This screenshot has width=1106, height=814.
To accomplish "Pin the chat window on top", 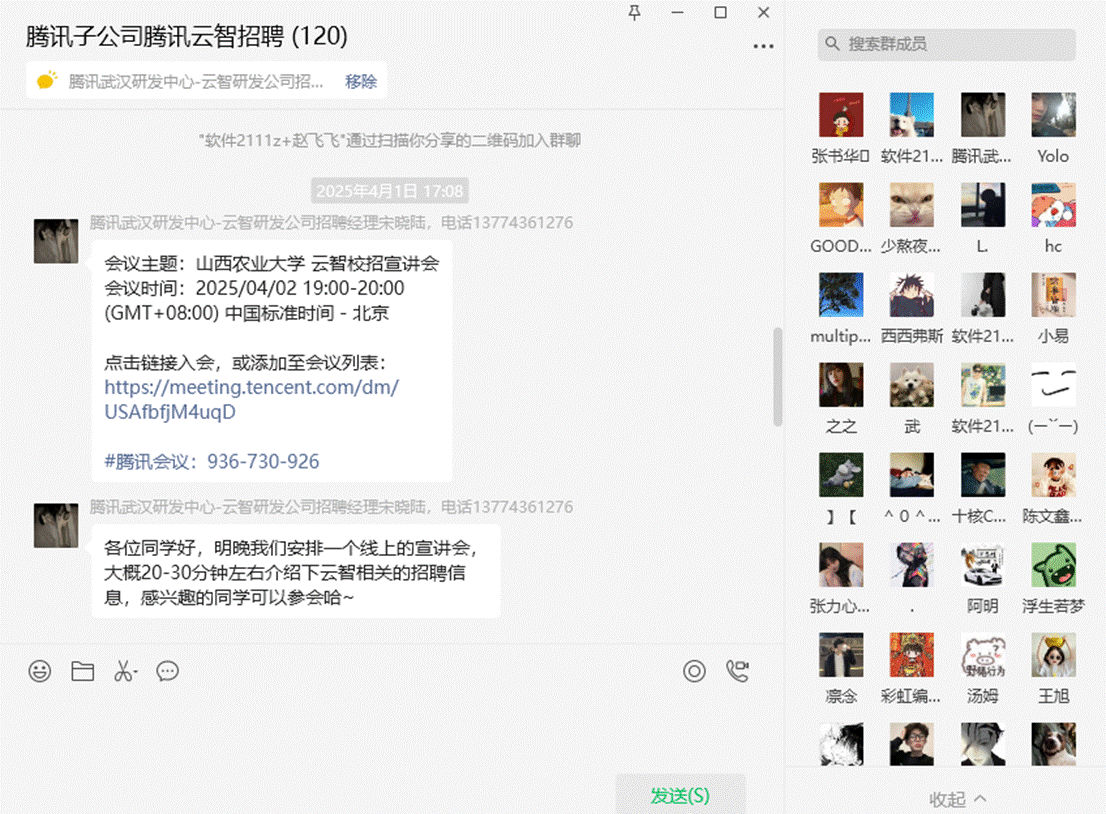I will [634, 13].
